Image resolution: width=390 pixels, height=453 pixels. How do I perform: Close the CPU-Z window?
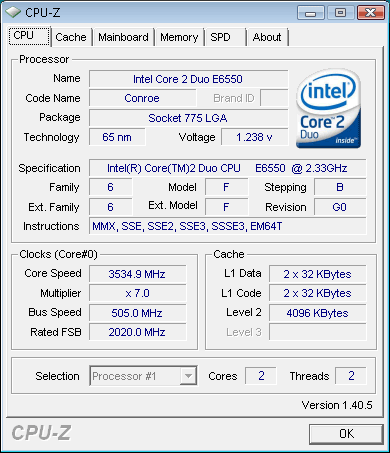coord(370,13)
